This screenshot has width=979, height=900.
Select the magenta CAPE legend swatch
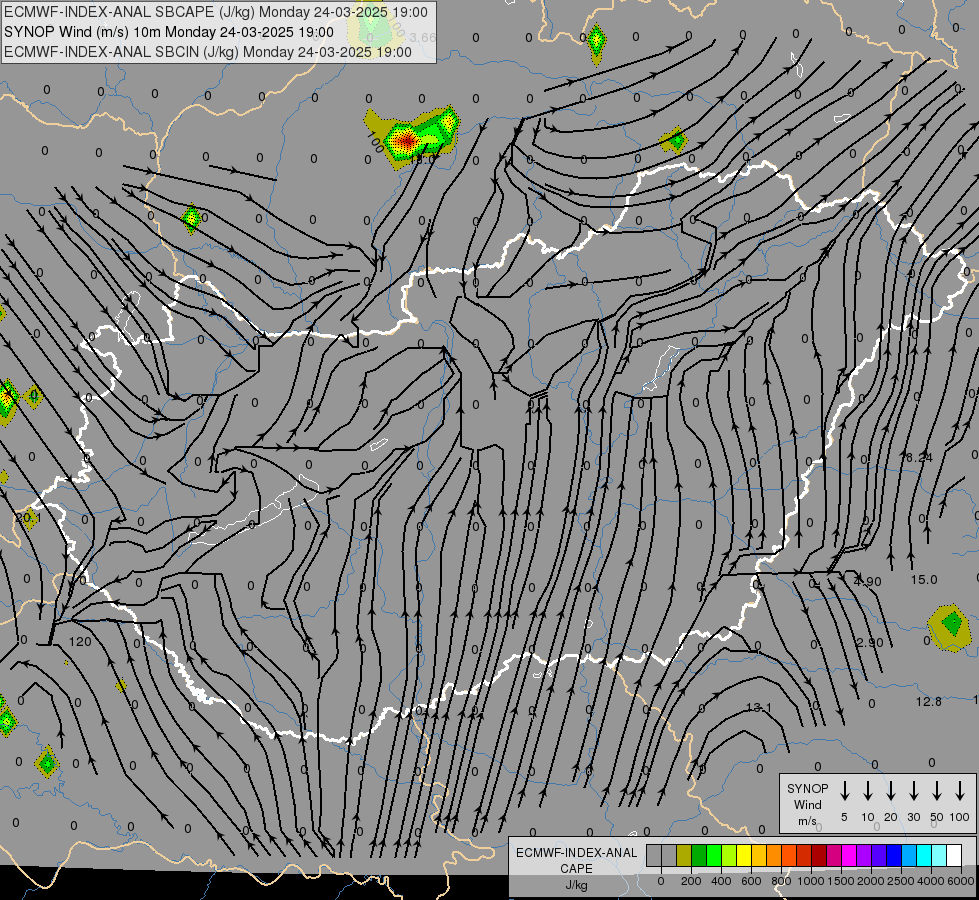[x=849, y=856]
